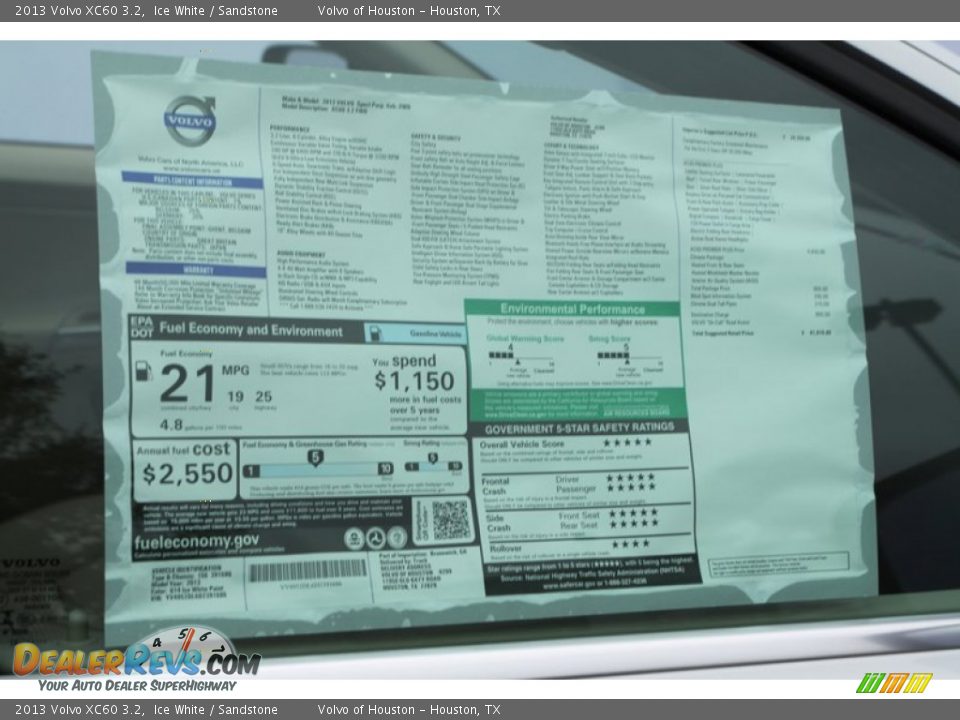Select the blue Parts Content Information header
The width and height of the screenshot is (960, 720).
tap(193, 180)
